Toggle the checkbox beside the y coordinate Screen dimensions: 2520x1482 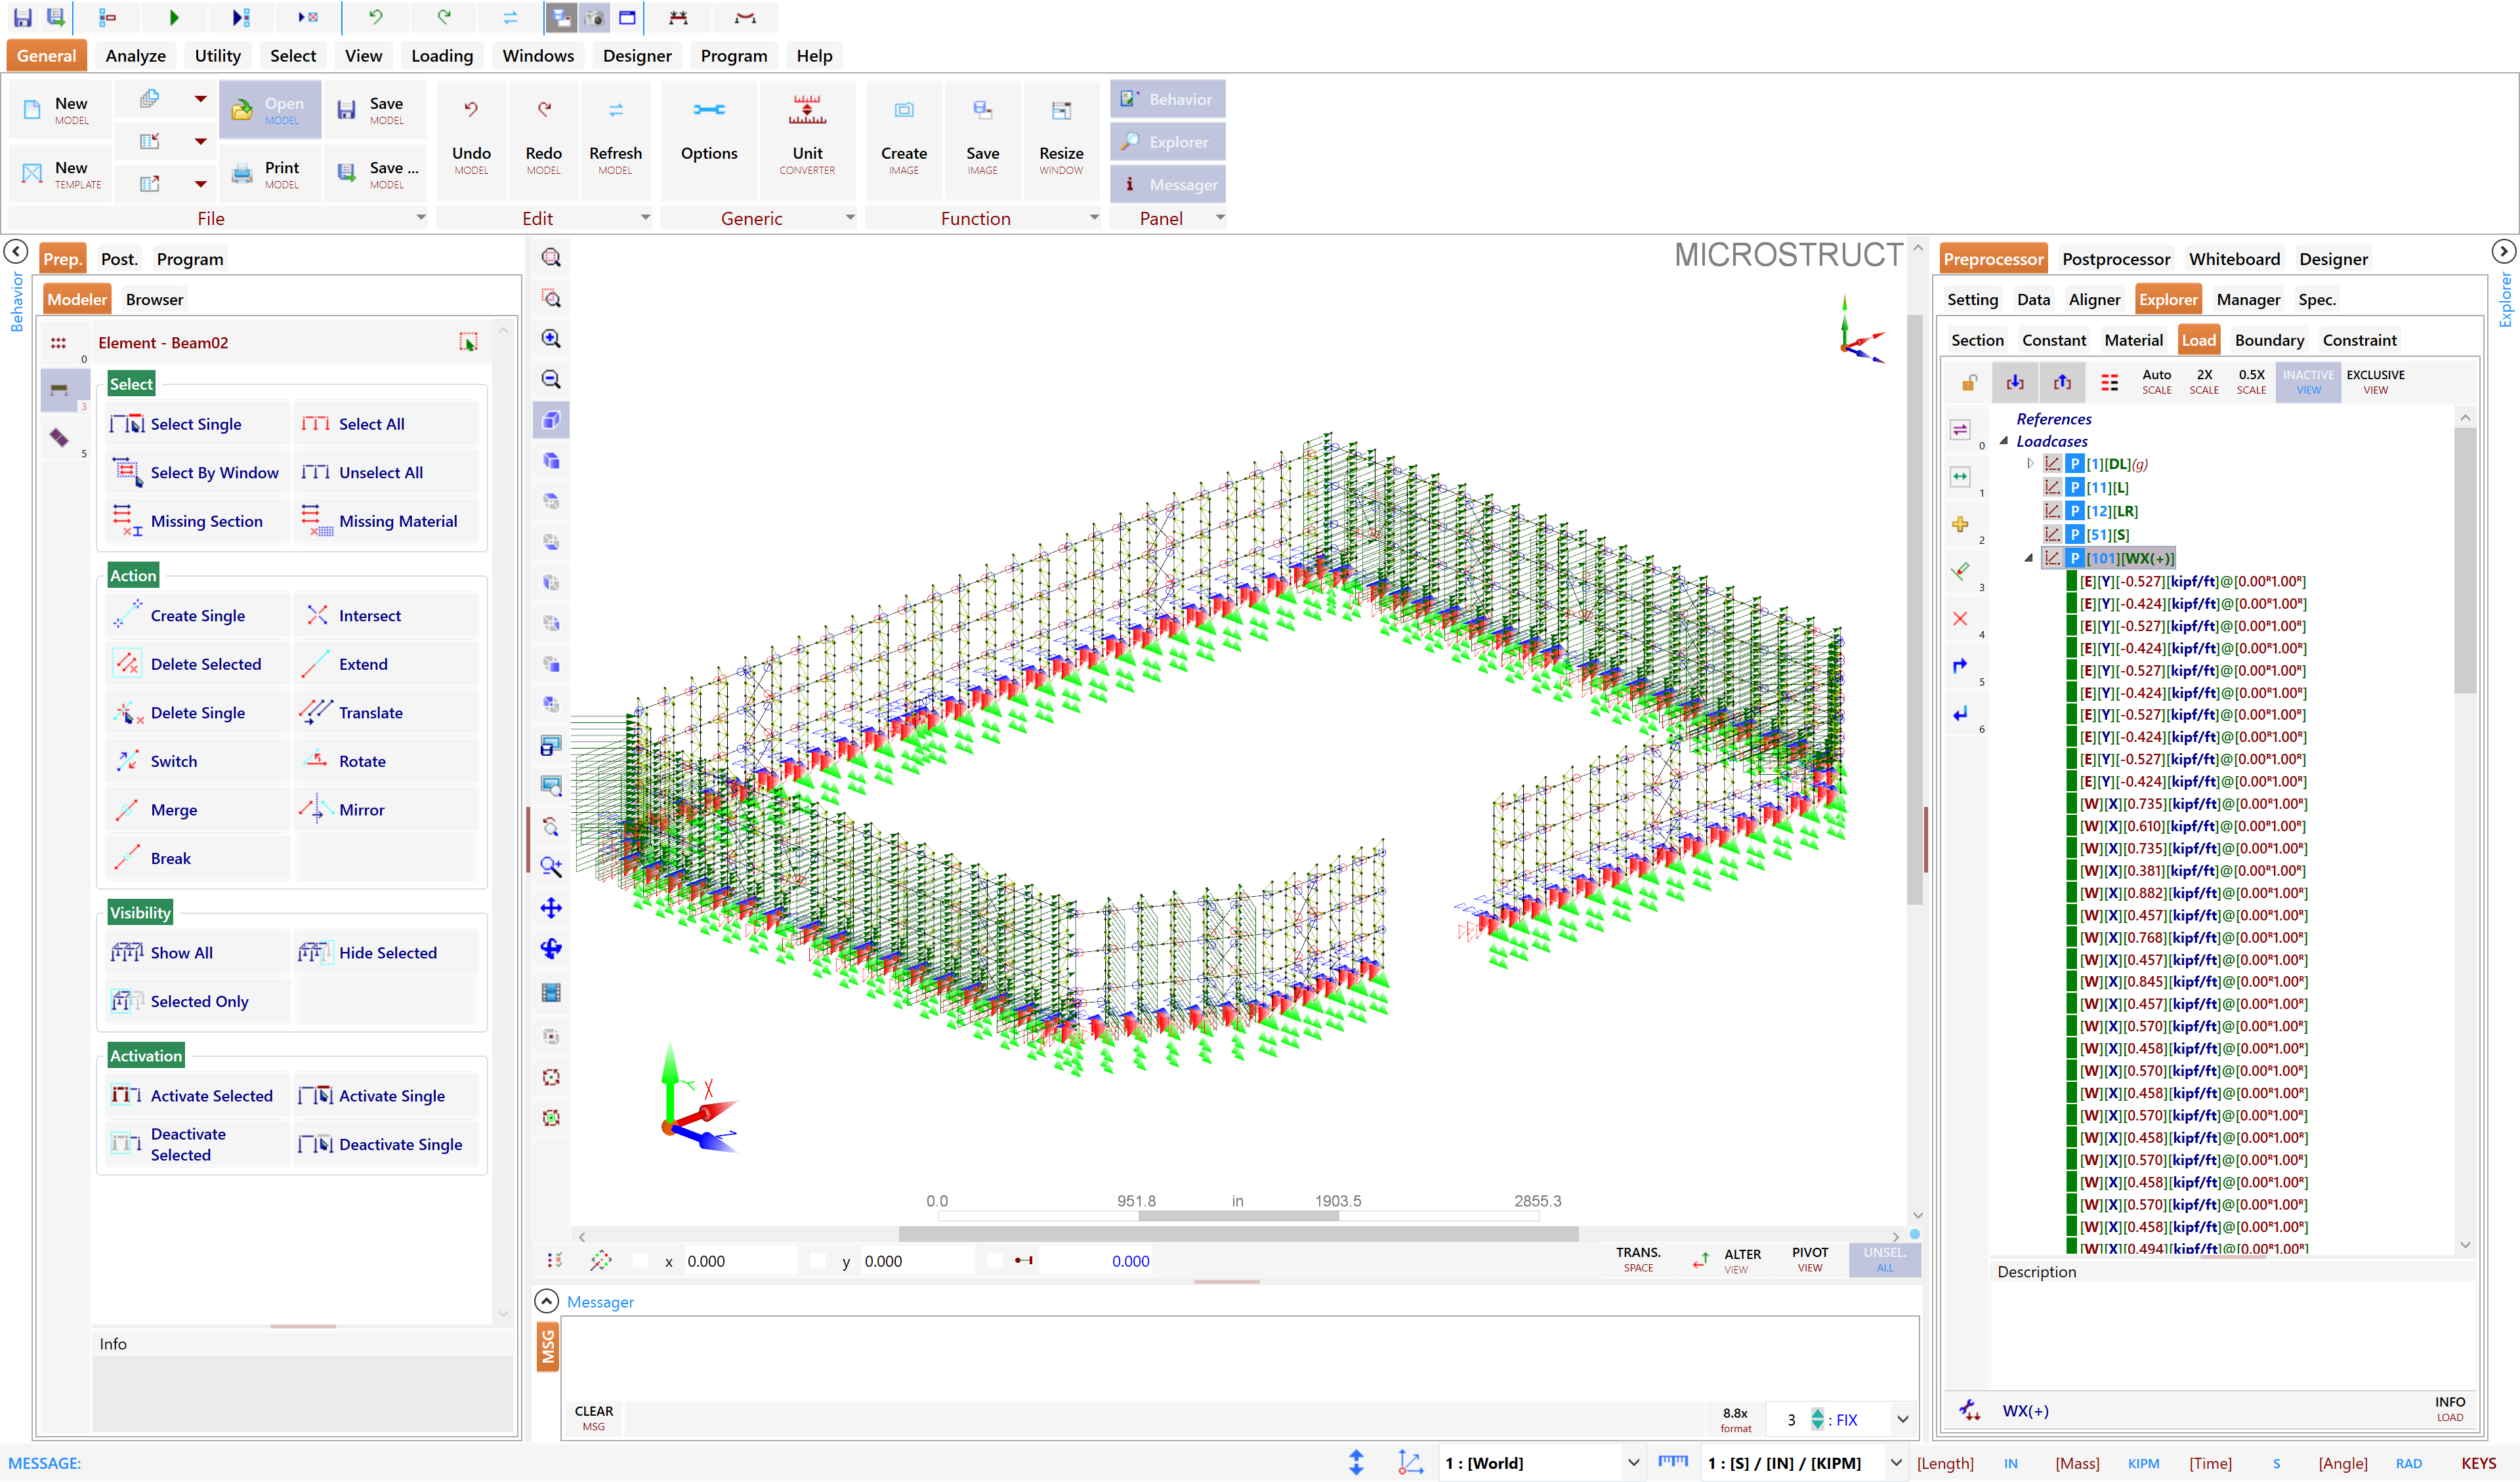click(x=817, y=1261)
